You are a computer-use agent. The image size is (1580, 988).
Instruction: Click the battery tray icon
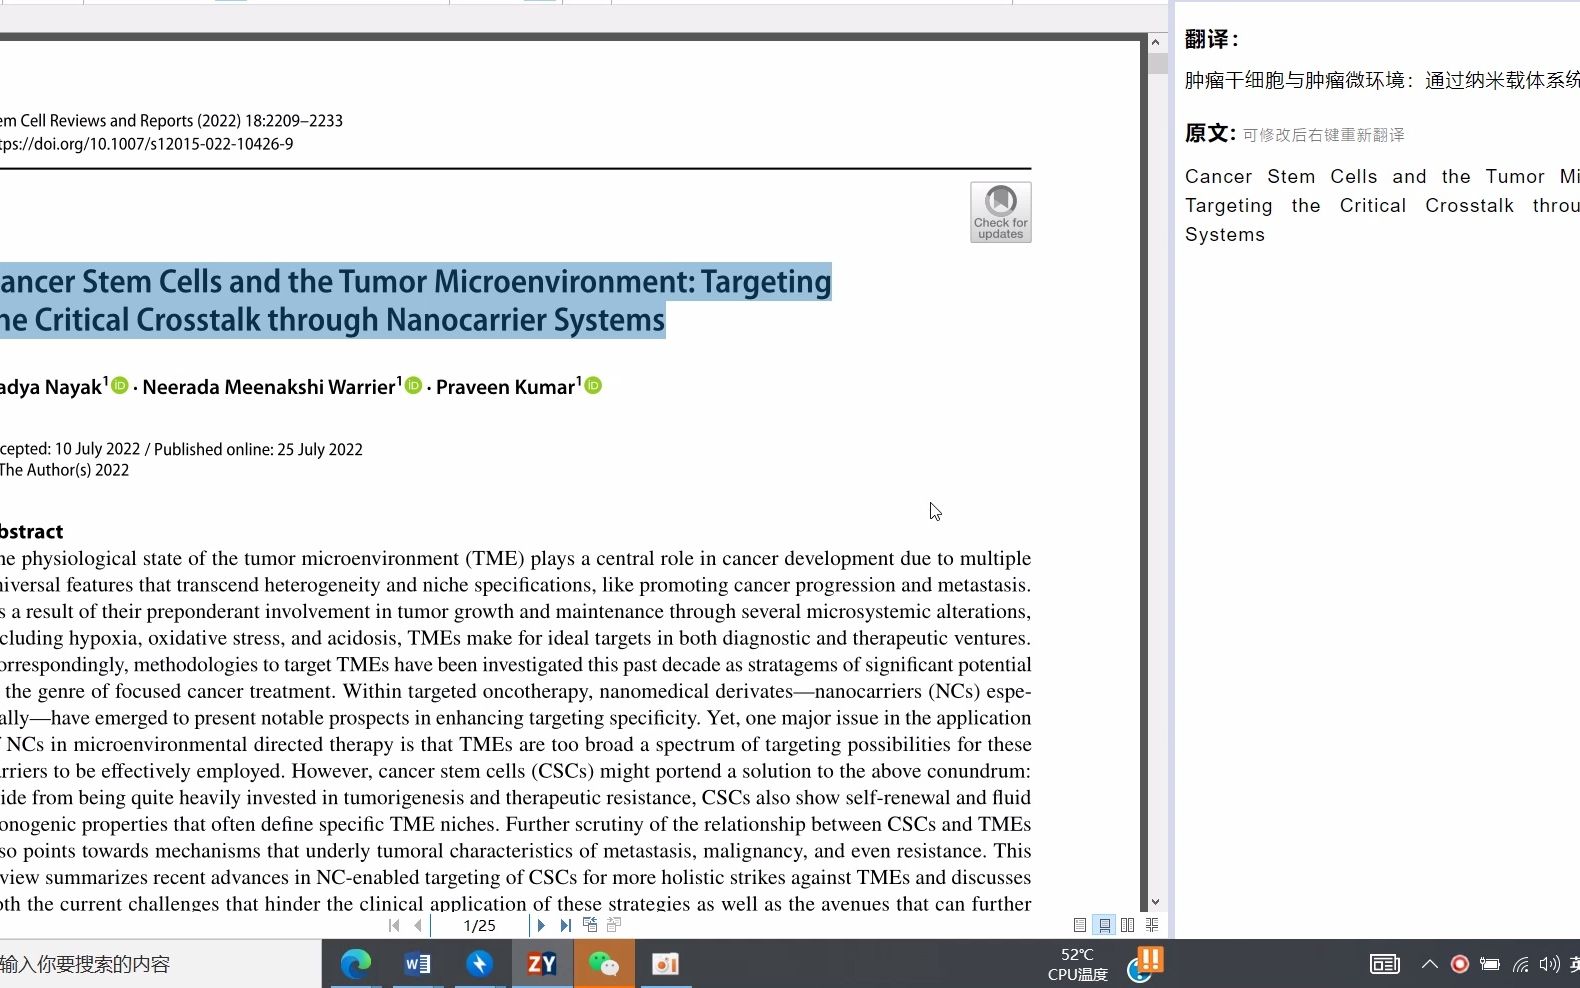click(x=1490, y=964)
